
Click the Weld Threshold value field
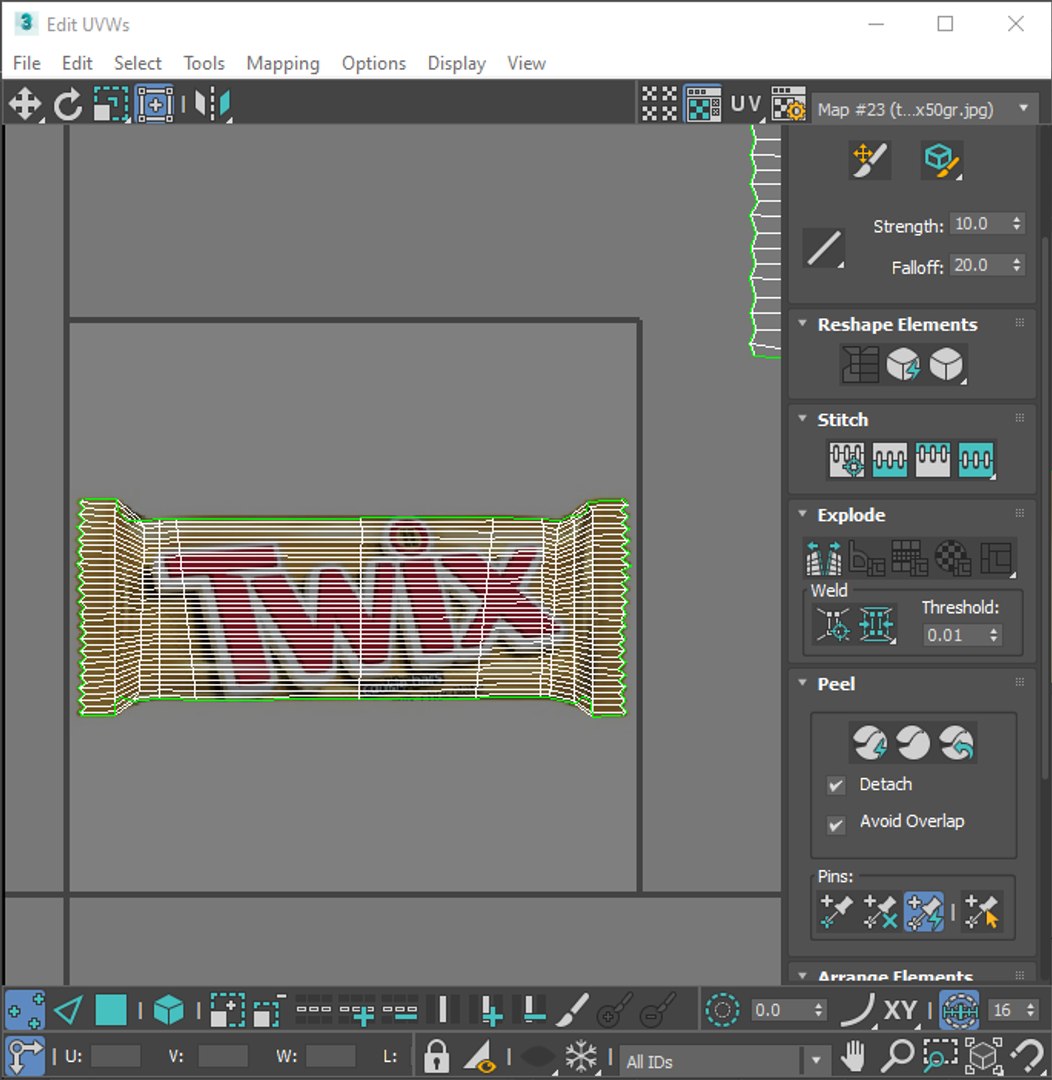(x=954, y=635)
